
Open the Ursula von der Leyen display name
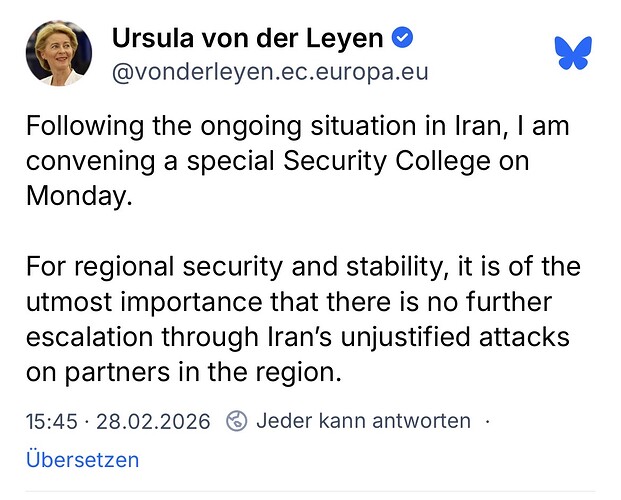[248, 40]
